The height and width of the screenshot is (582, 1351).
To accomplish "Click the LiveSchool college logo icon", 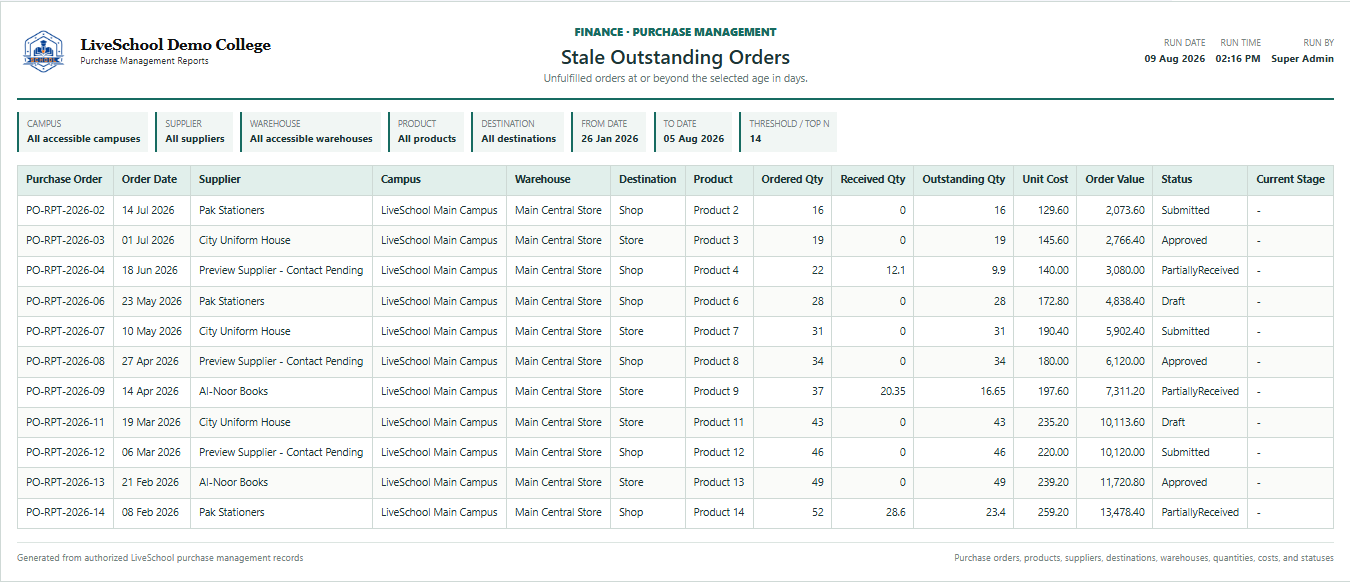I will pos(43,51).
